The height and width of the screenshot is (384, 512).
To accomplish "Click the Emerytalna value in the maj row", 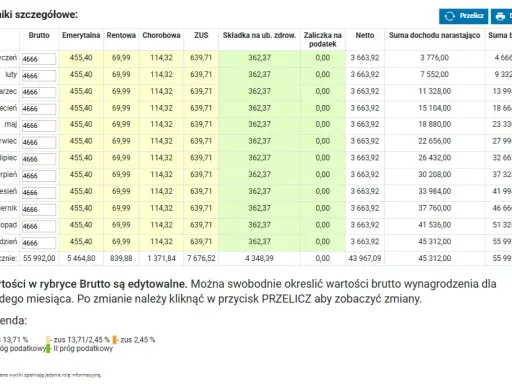I will coord(81,124).
